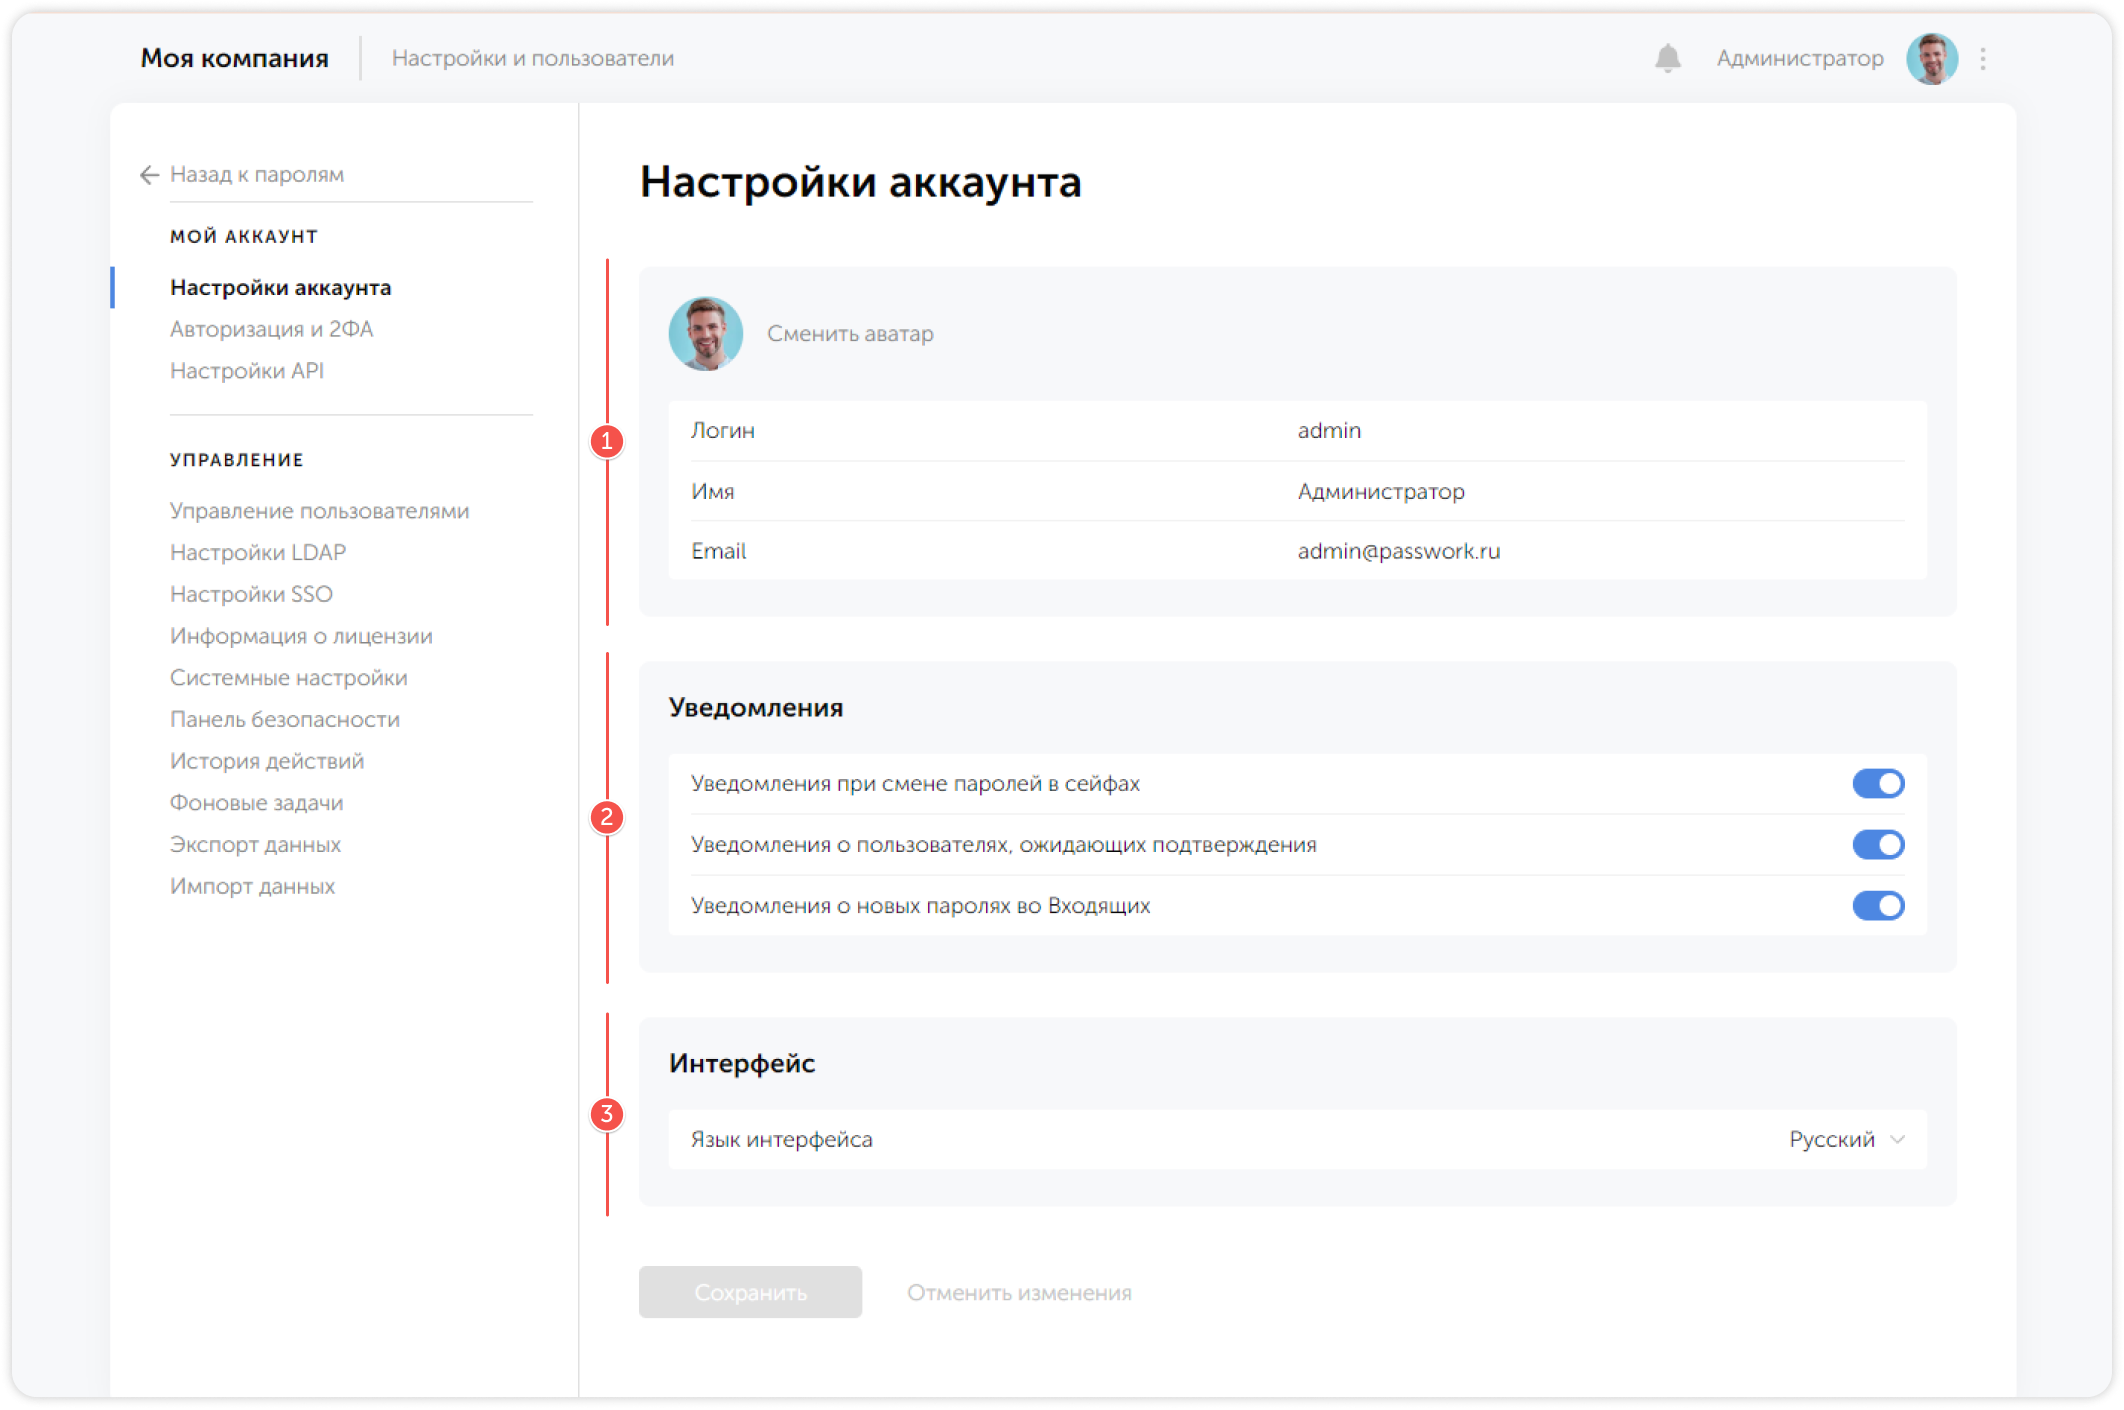Click the 'Сменить аватар' link

[x=849, y=334]
